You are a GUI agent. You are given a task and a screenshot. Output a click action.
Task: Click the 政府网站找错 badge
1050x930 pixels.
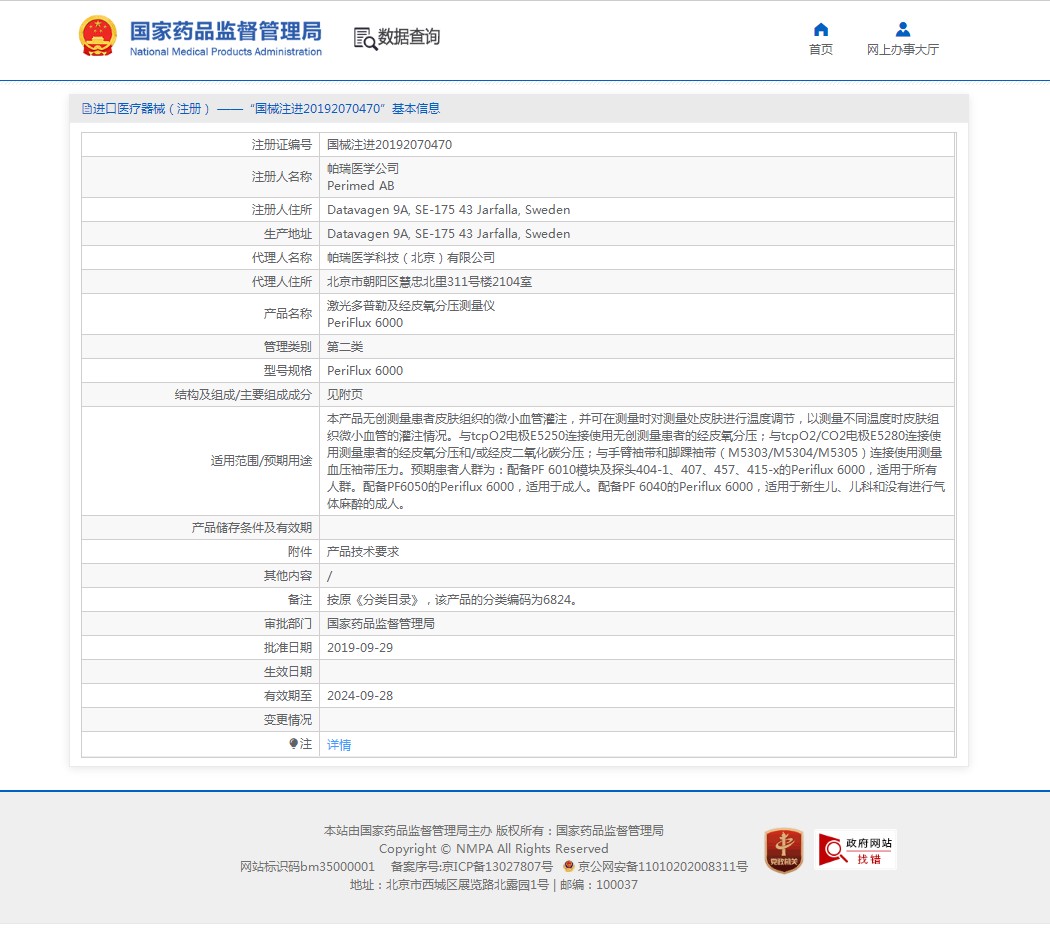[856, 850]
